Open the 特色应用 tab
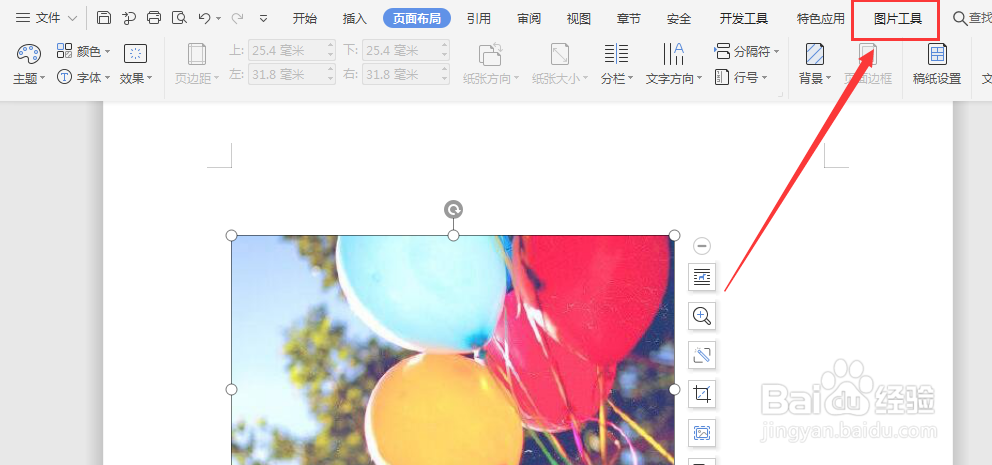Viewport: 992px width, 465px height. coord(821,18)
